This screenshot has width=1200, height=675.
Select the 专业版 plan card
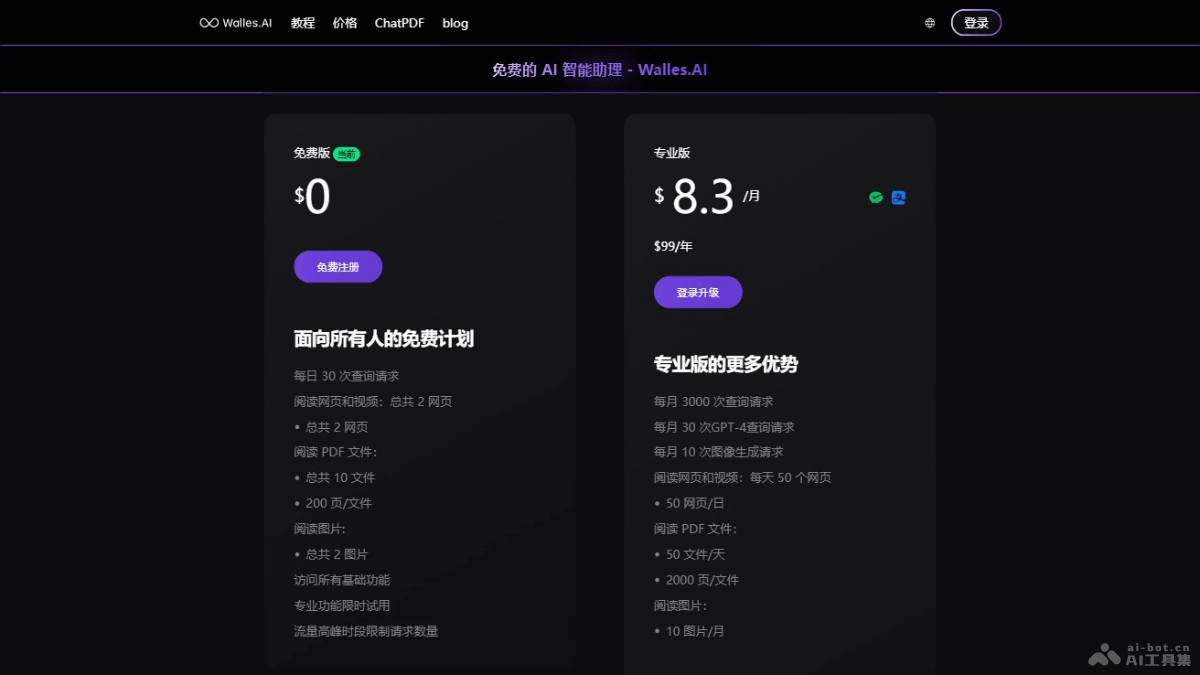tap(780, 390)
